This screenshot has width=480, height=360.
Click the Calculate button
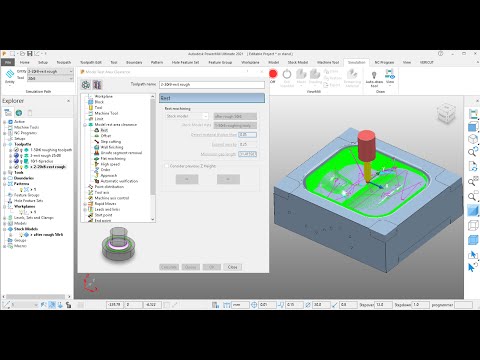[x=169, y=267]
